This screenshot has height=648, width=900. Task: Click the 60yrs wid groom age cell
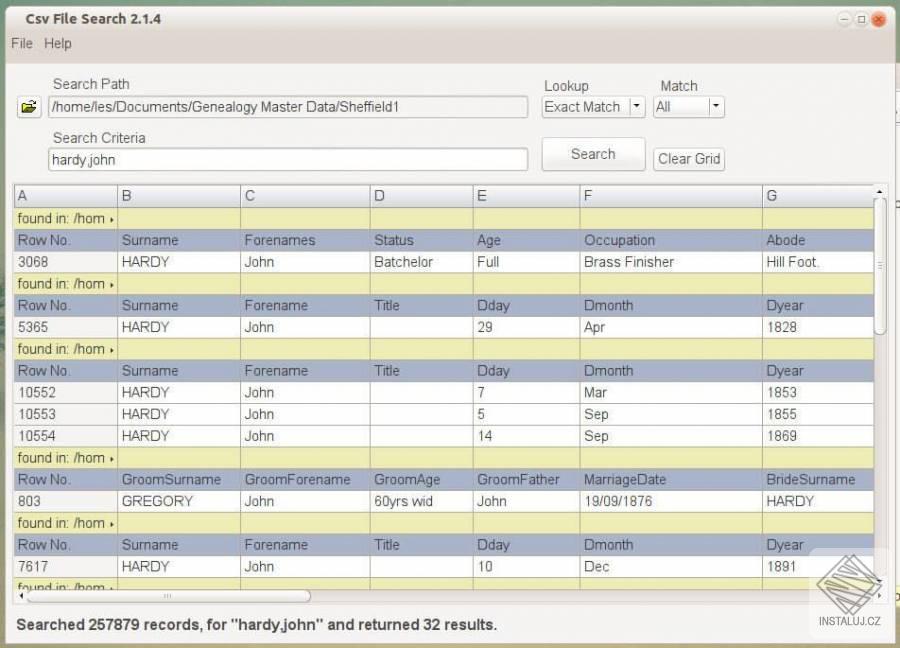click(422, 502)
